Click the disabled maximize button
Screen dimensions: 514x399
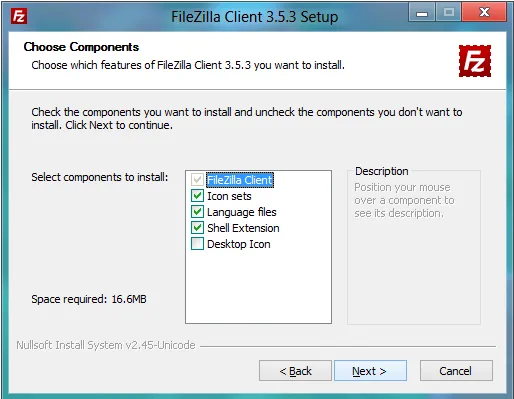448,13
